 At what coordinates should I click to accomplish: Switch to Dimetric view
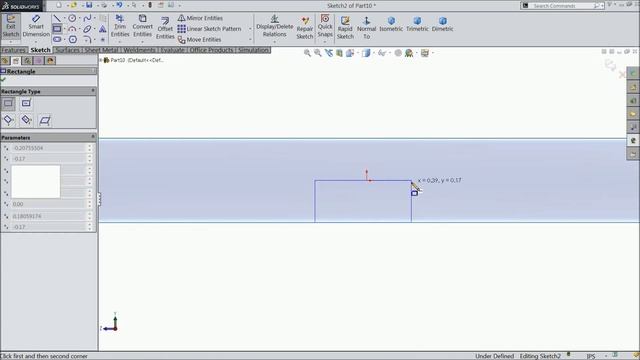pos(442,24)
